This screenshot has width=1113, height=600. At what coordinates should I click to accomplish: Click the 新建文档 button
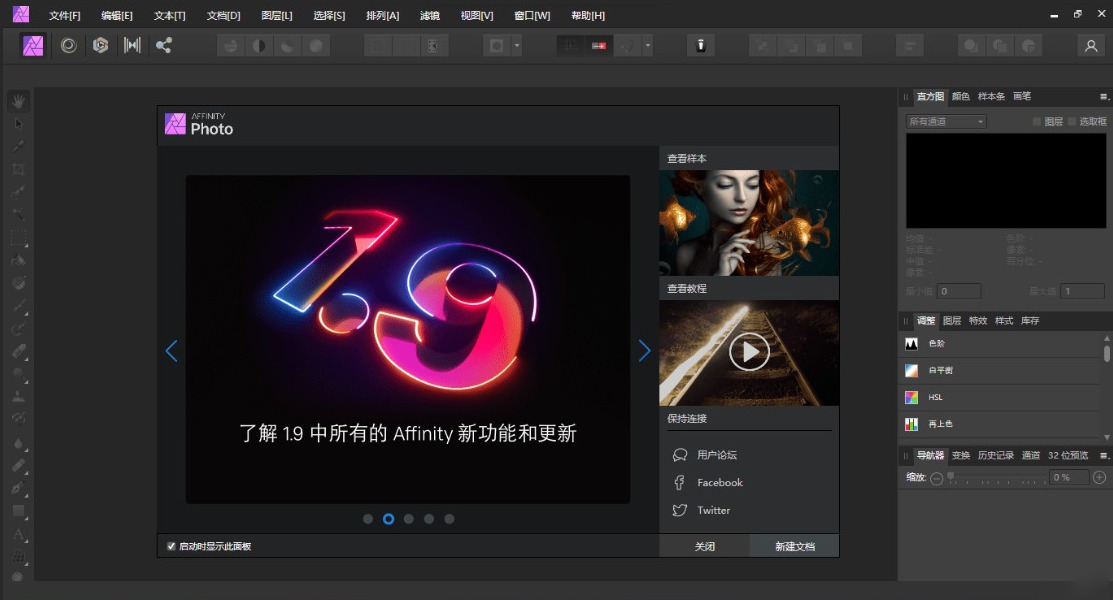point(795,546)
